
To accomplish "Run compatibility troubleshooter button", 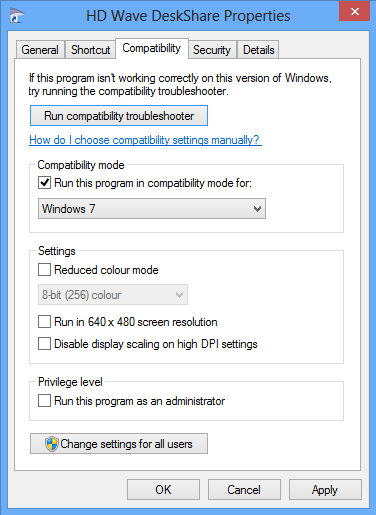I will point(119,116).
